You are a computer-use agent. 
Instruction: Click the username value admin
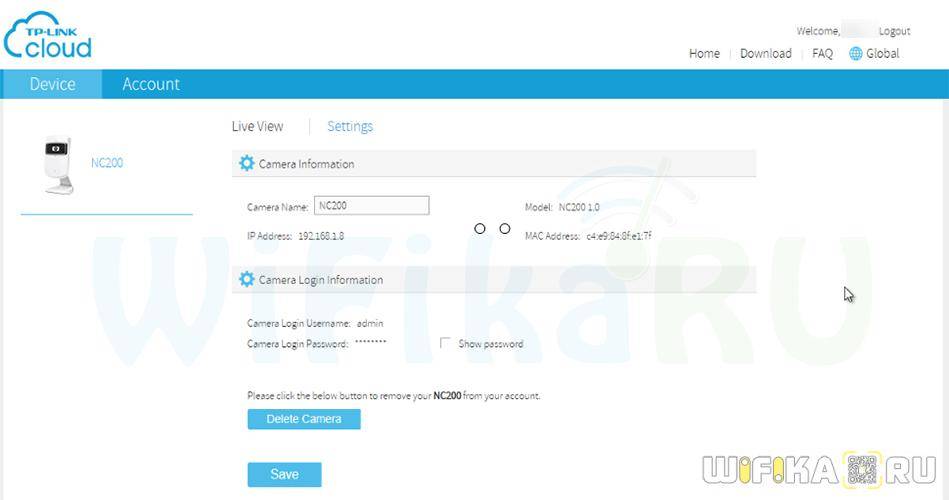point(370,323)
